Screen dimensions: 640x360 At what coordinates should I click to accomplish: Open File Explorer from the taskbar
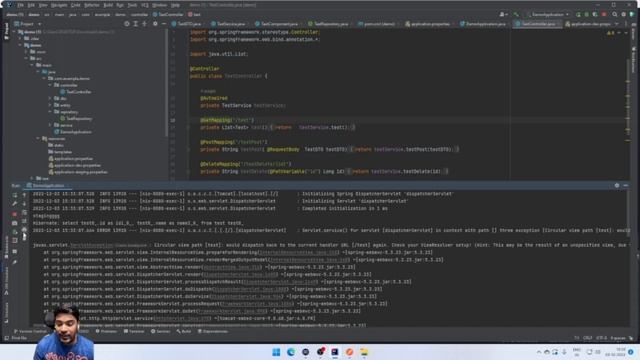(364, 352)
